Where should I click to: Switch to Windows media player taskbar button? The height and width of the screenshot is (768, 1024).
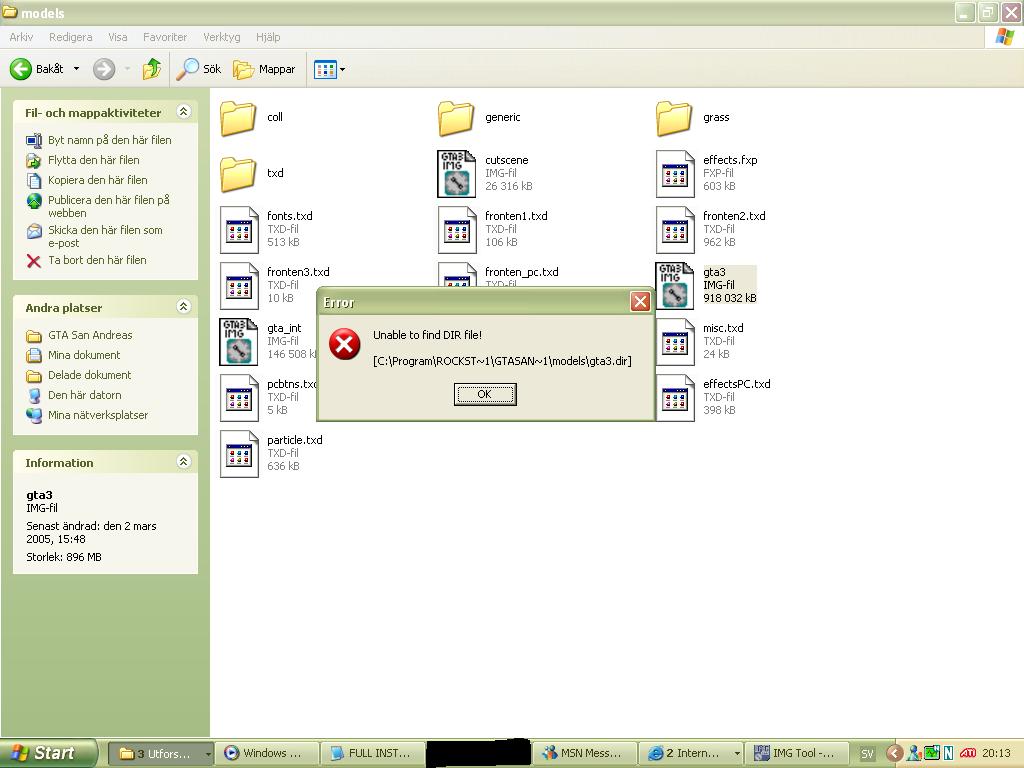(269, 753)
